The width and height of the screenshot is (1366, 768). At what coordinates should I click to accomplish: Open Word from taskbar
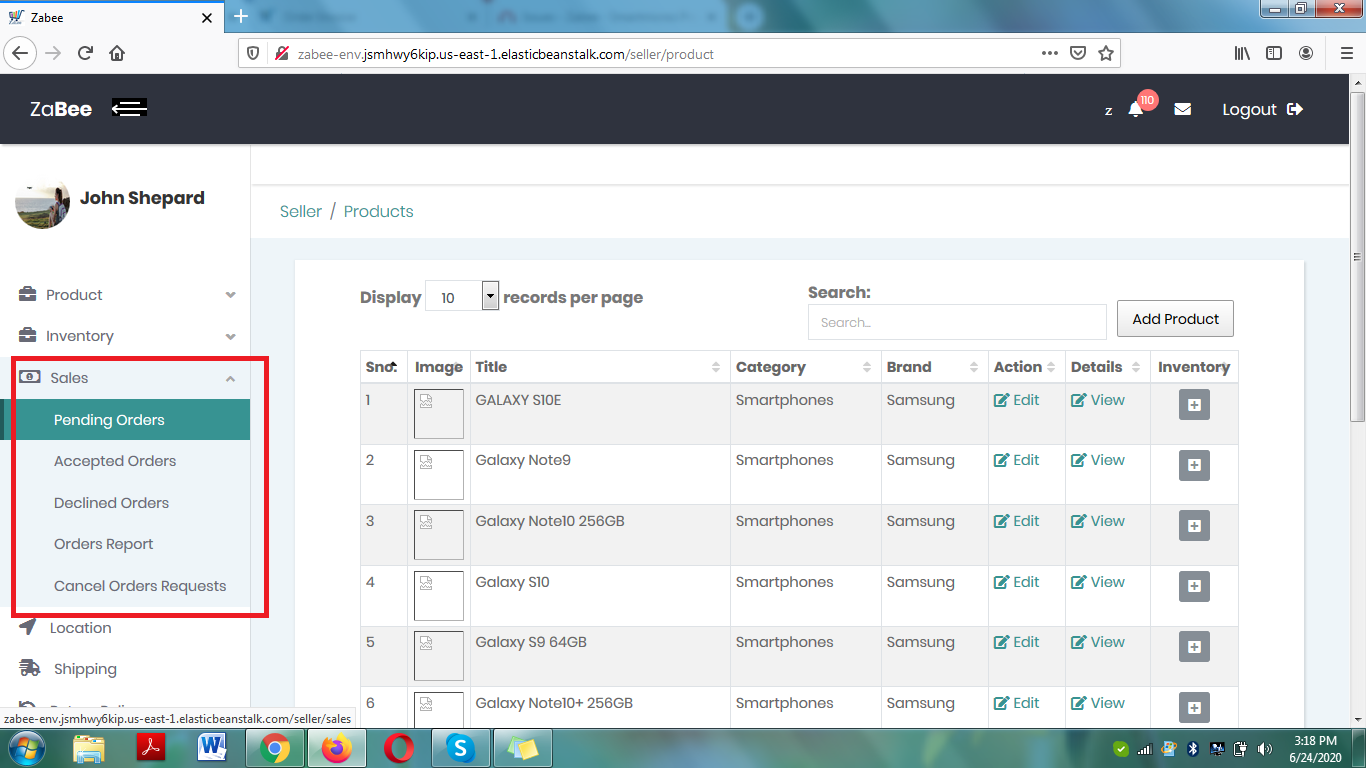(212, 748)
